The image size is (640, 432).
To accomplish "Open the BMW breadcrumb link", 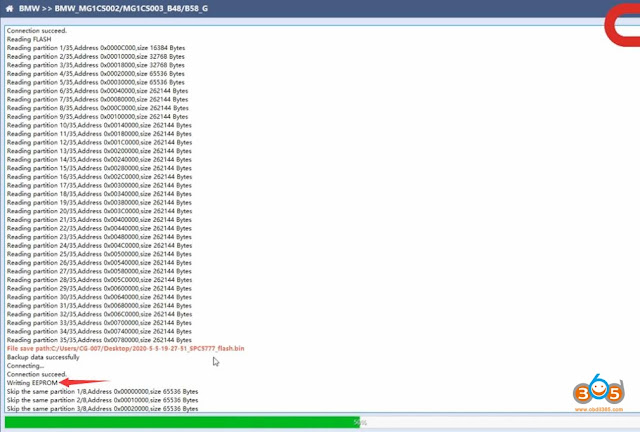I will tap(29, 8).
